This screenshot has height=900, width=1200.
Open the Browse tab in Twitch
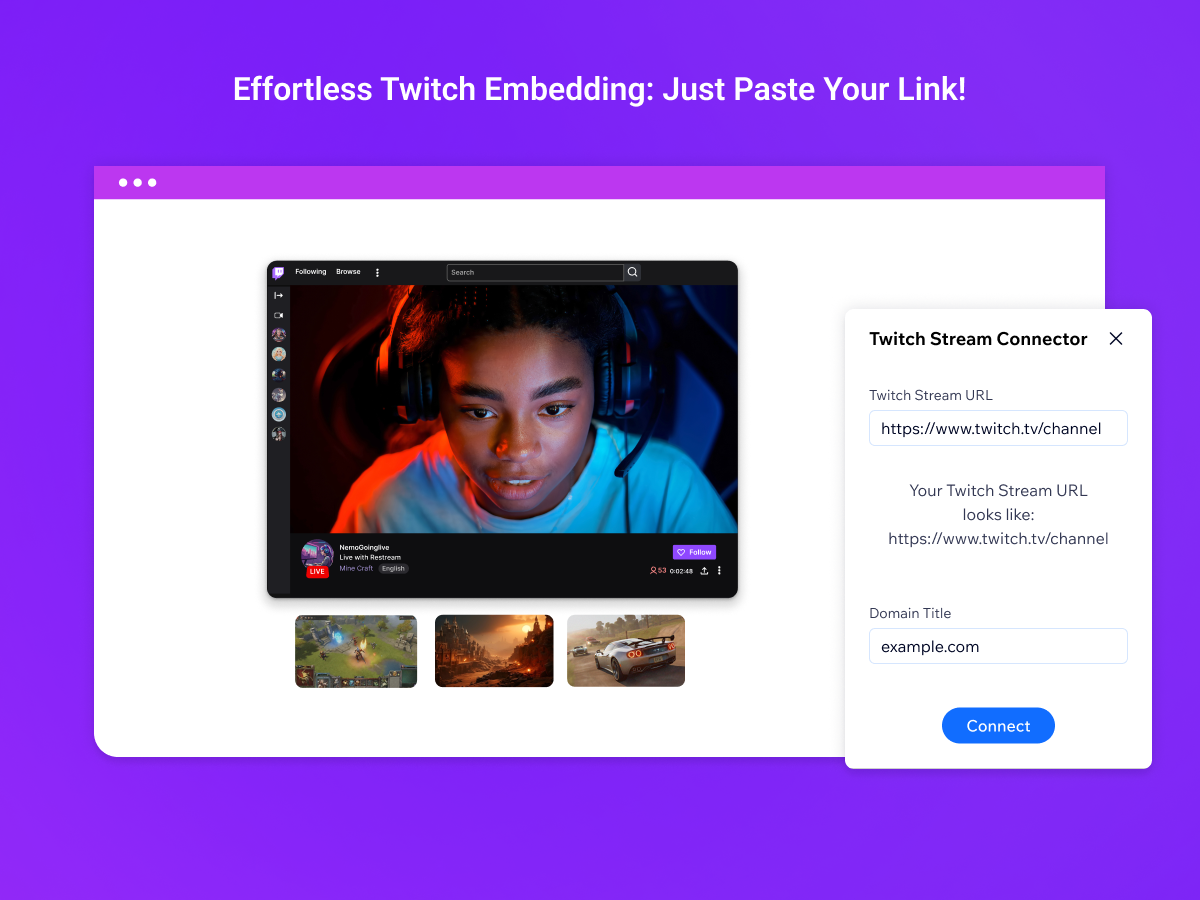pyautogui.click(x=348, y=272)
